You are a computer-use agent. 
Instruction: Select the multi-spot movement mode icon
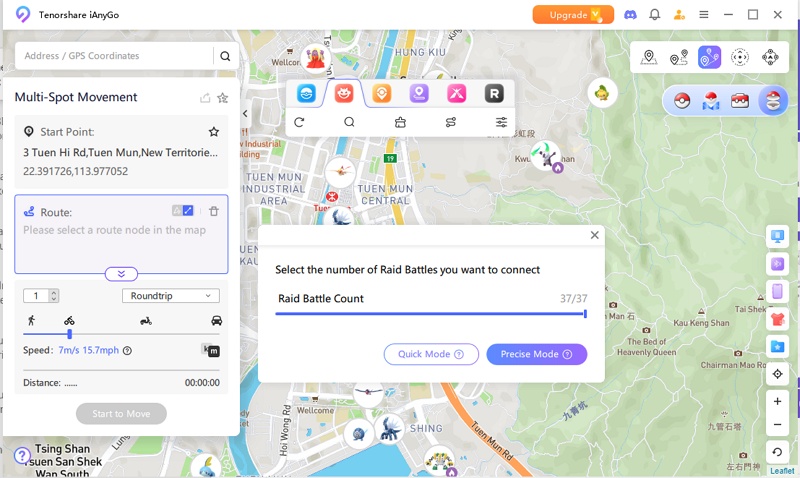point(709,57)
